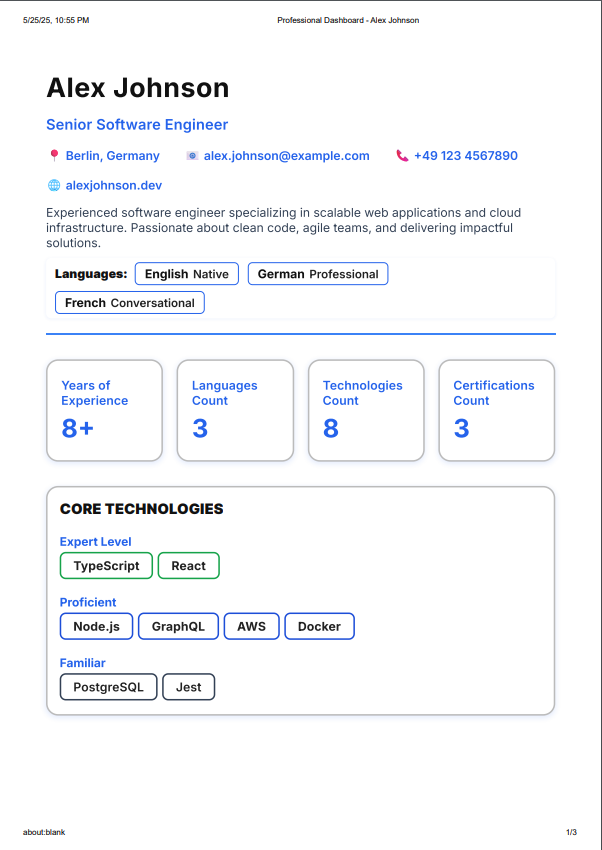
Task: Click the Alex Johnson name heading
Action: click(x=138, y=88)
